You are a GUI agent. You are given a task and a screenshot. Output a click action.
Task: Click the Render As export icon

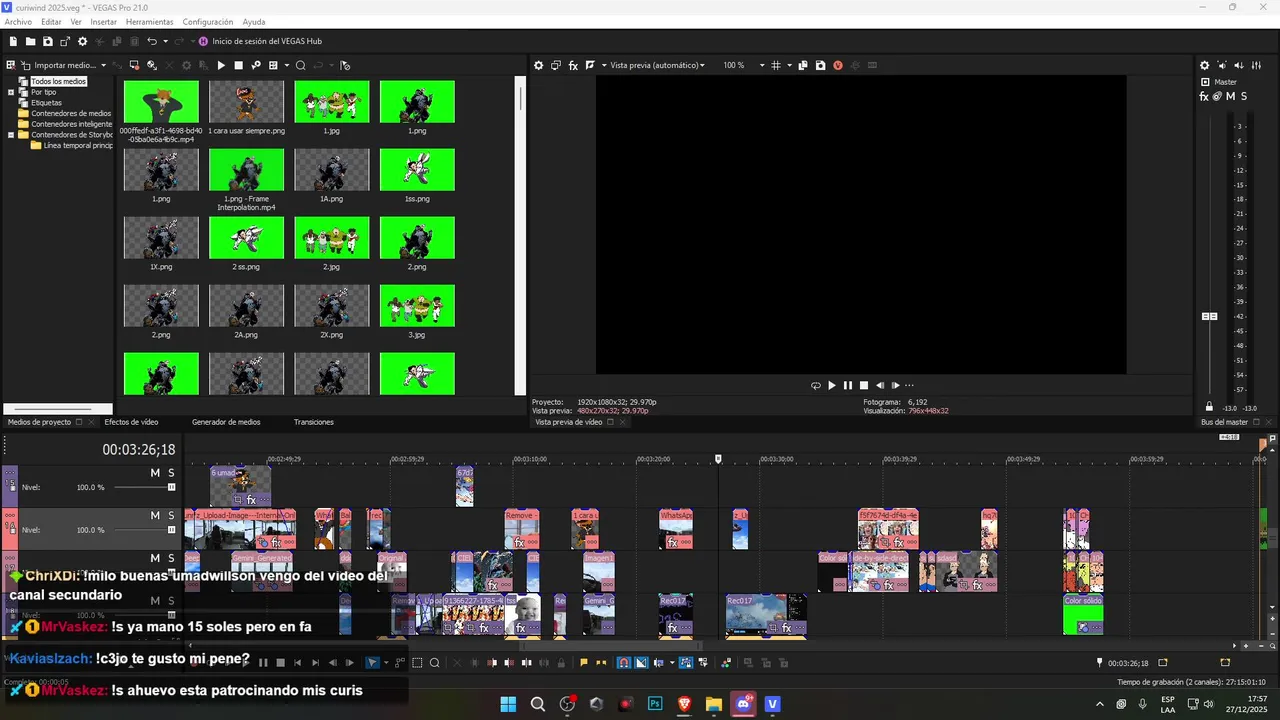coord(65,41)
